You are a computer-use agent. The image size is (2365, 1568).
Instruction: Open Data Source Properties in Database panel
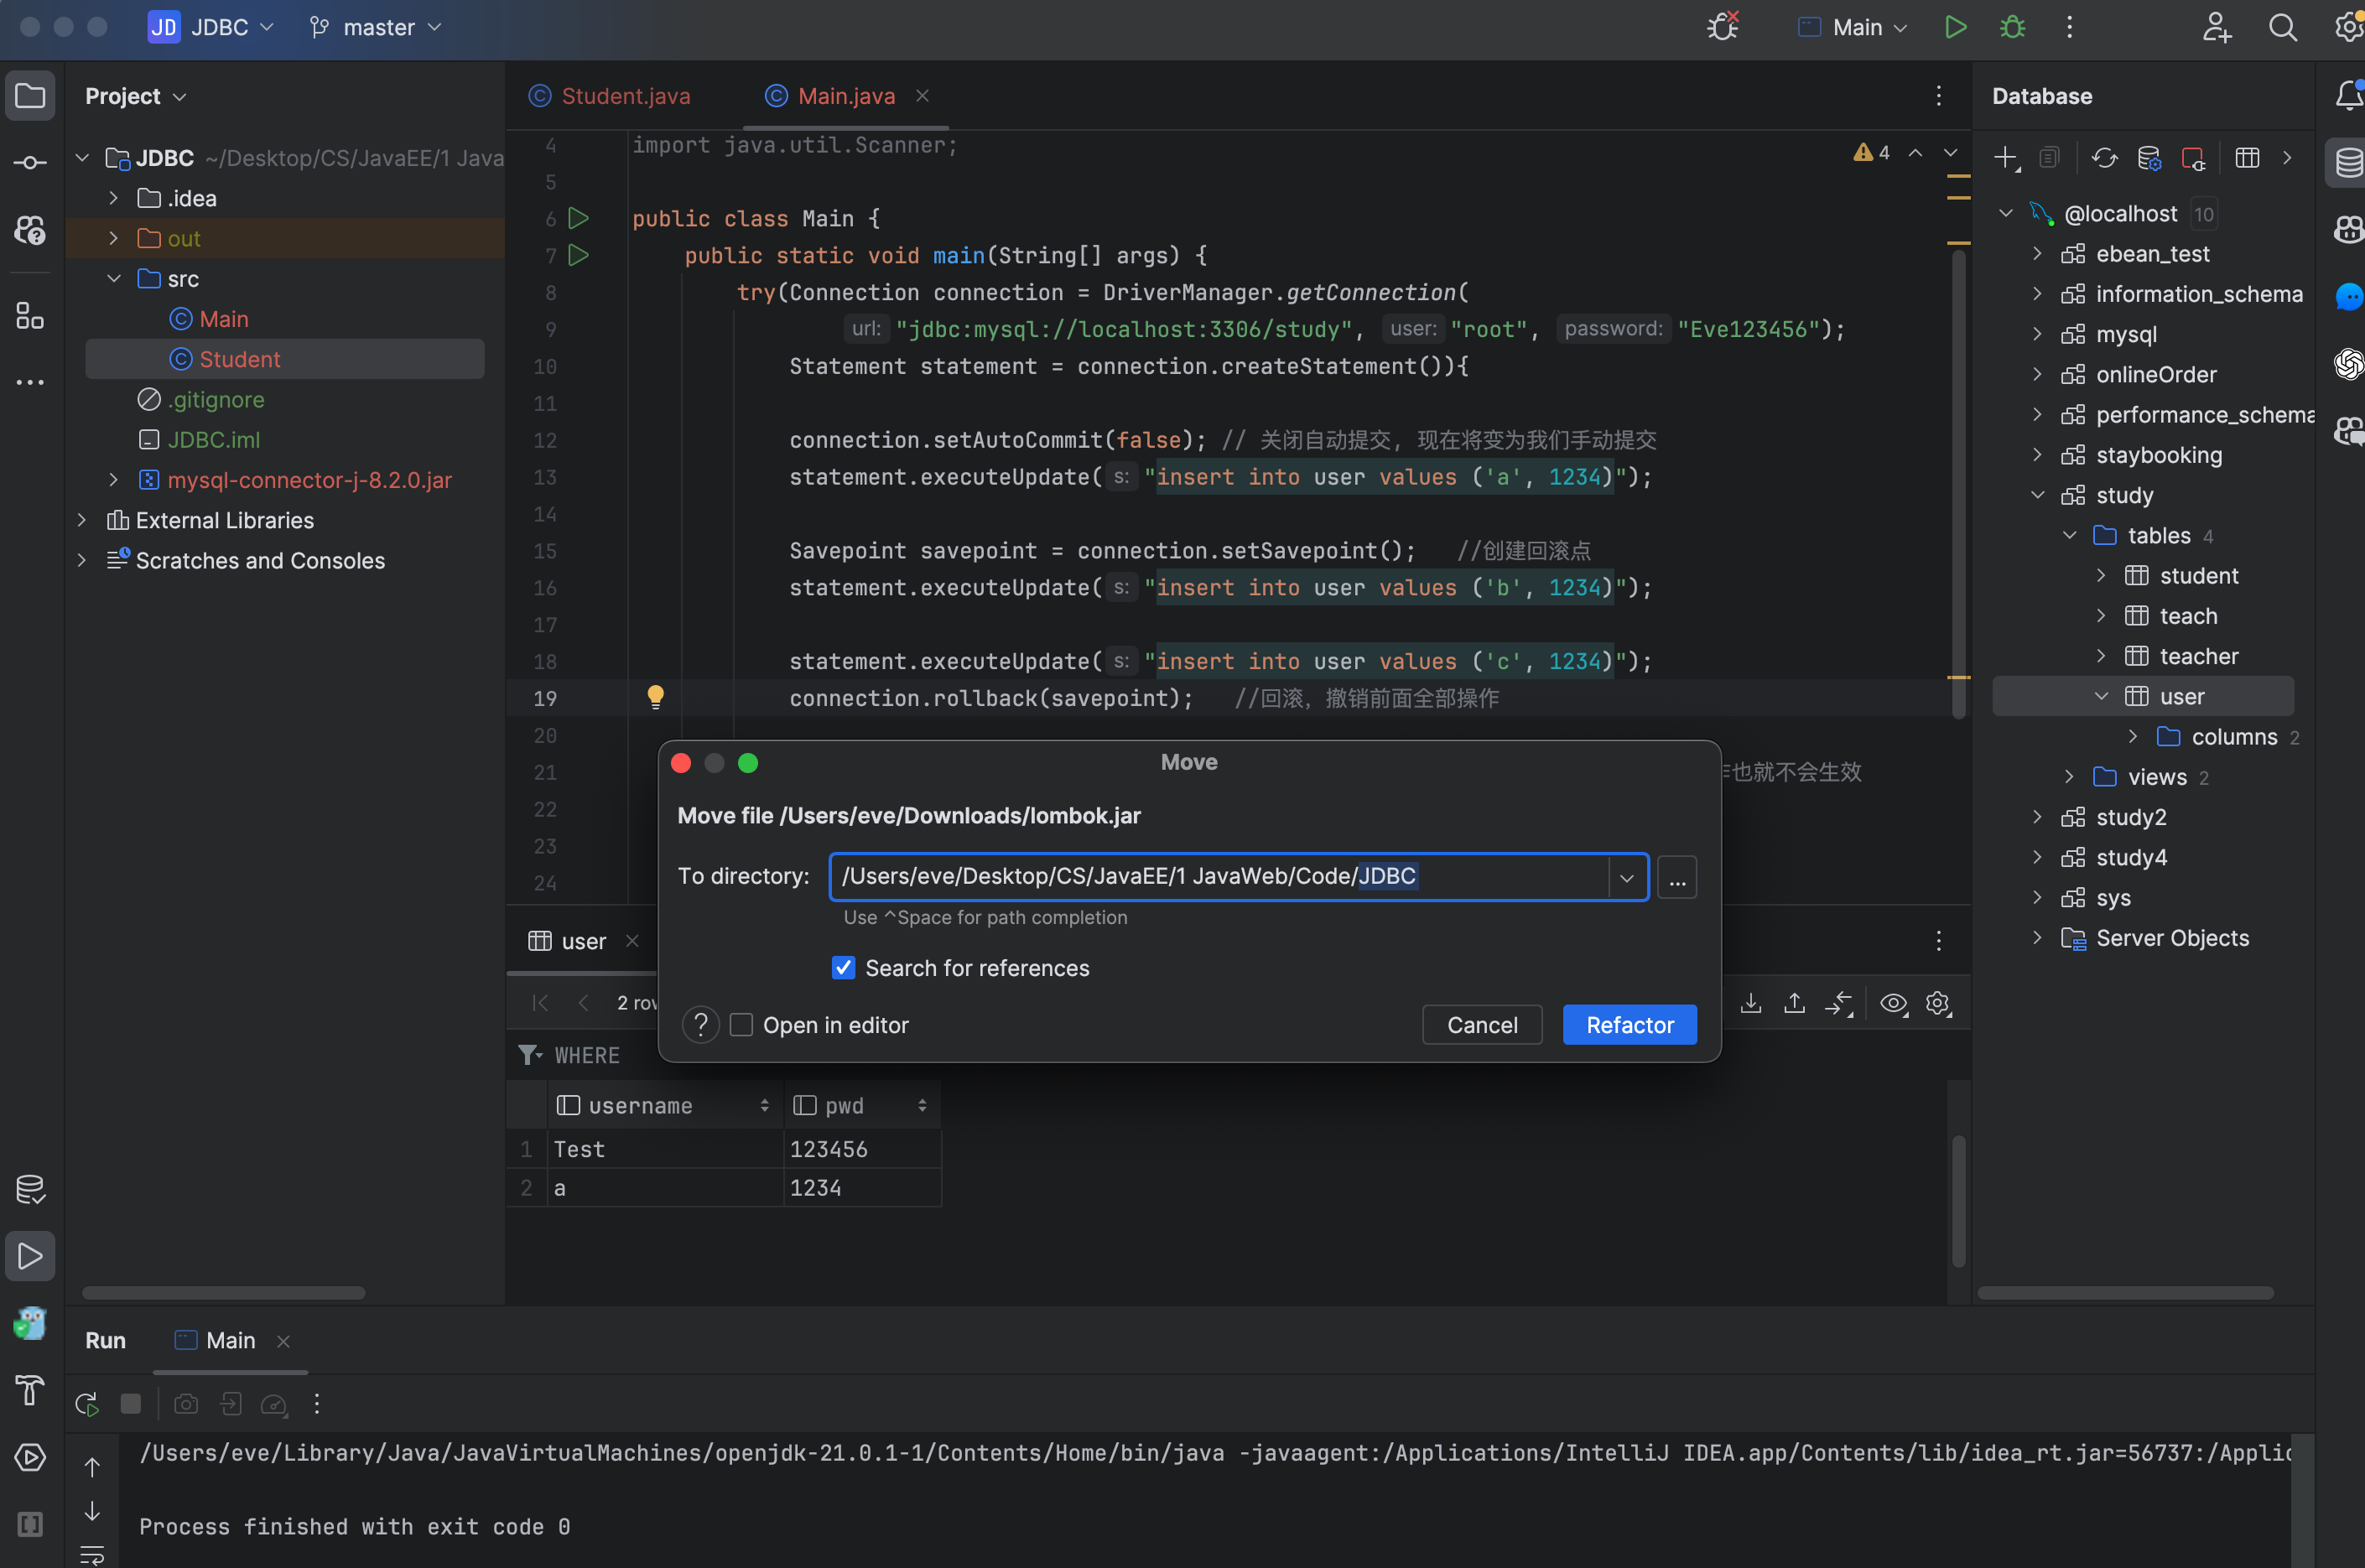pos(2149,158)
